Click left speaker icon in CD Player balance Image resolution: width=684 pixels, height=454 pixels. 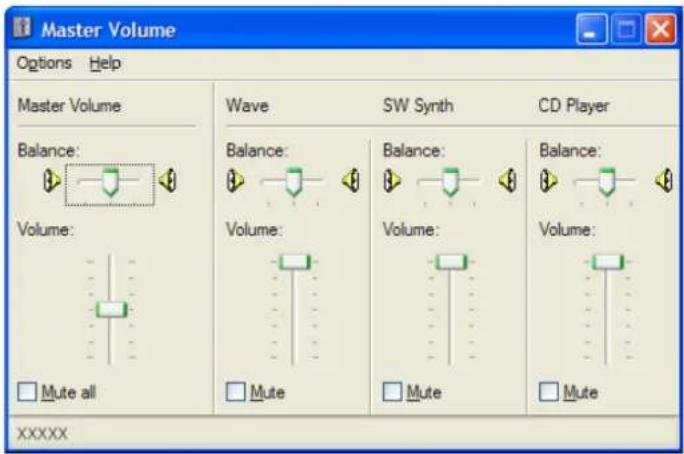pos(548,181)
